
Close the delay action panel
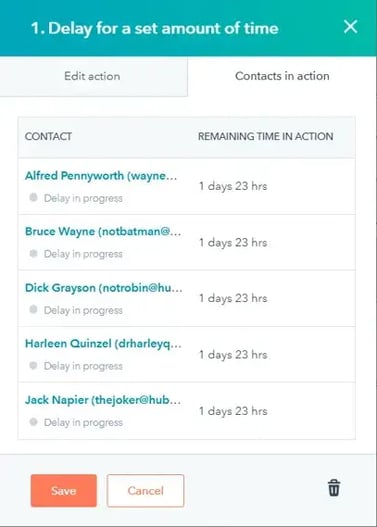coord(350,26)
